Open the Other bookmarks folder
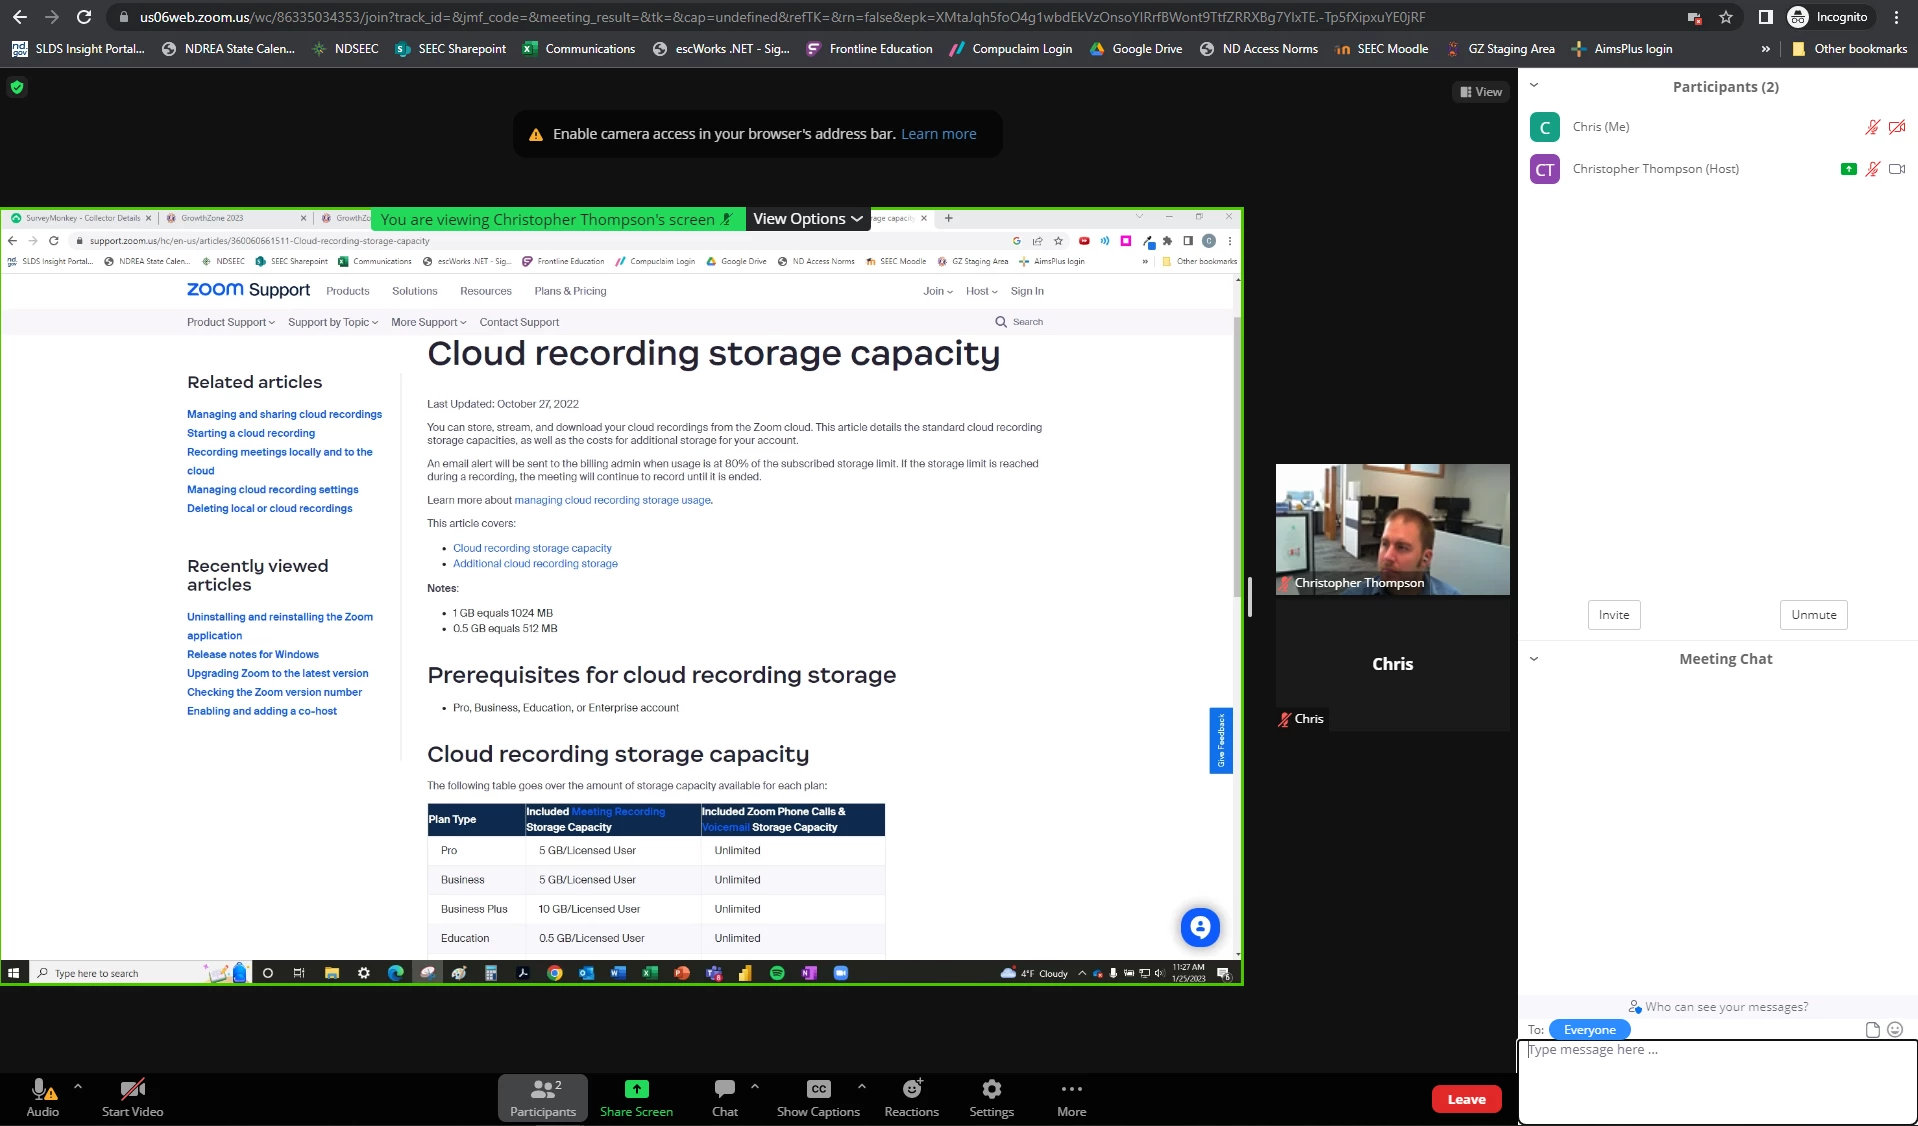Viewport: 1918px width, 1126px height. (x=1849, y=49)
